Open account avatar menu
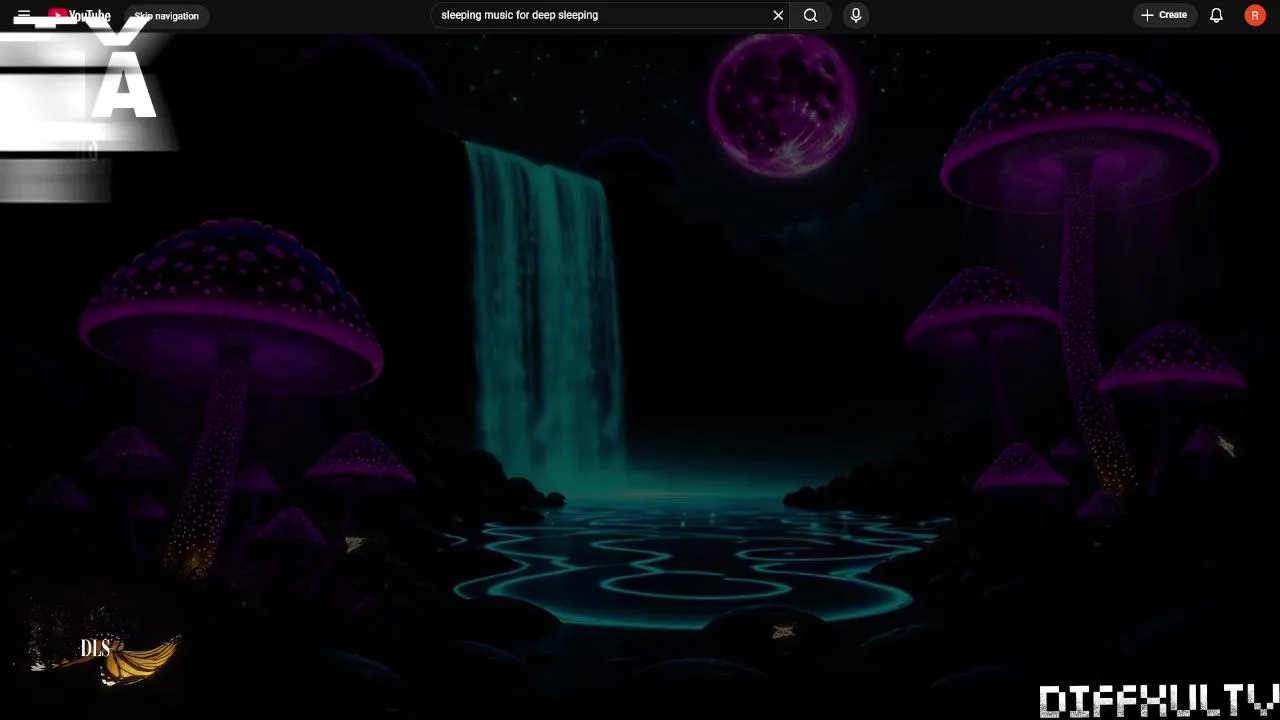The image size is (1280, 720). (x=1255, y=15)
